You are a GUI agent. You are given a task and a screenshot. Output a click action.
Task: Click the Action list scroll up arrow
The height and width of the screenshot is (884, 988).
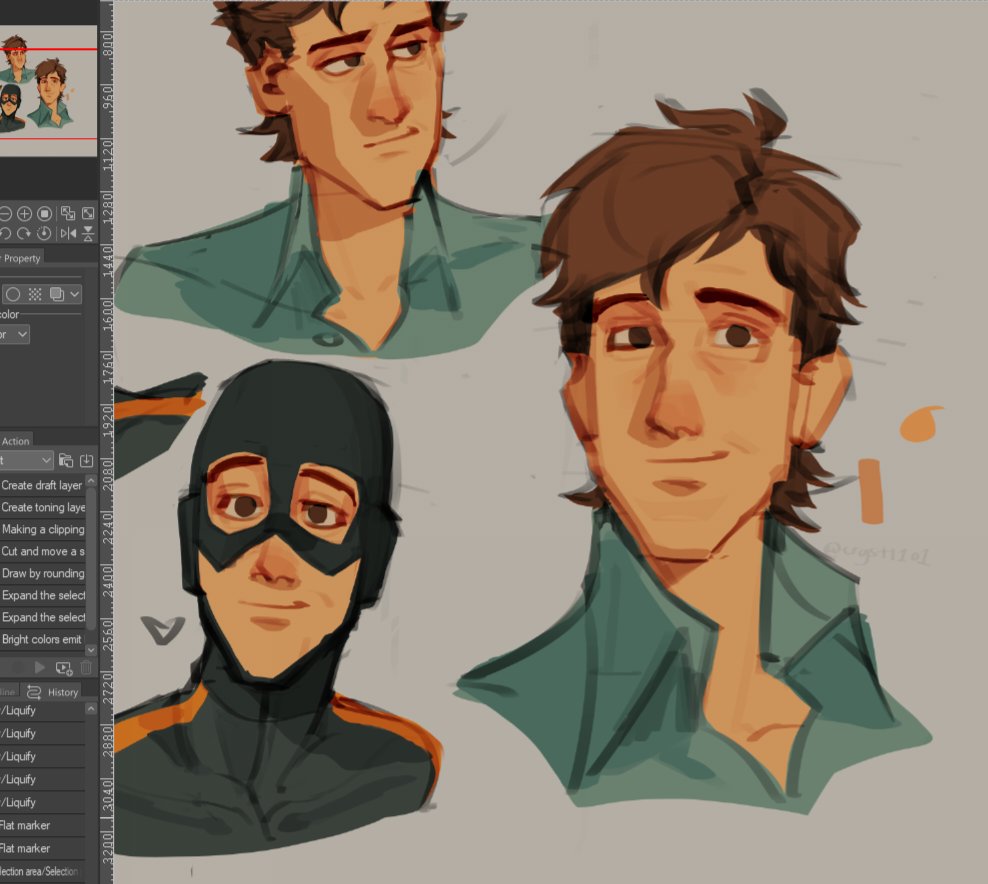91,481
